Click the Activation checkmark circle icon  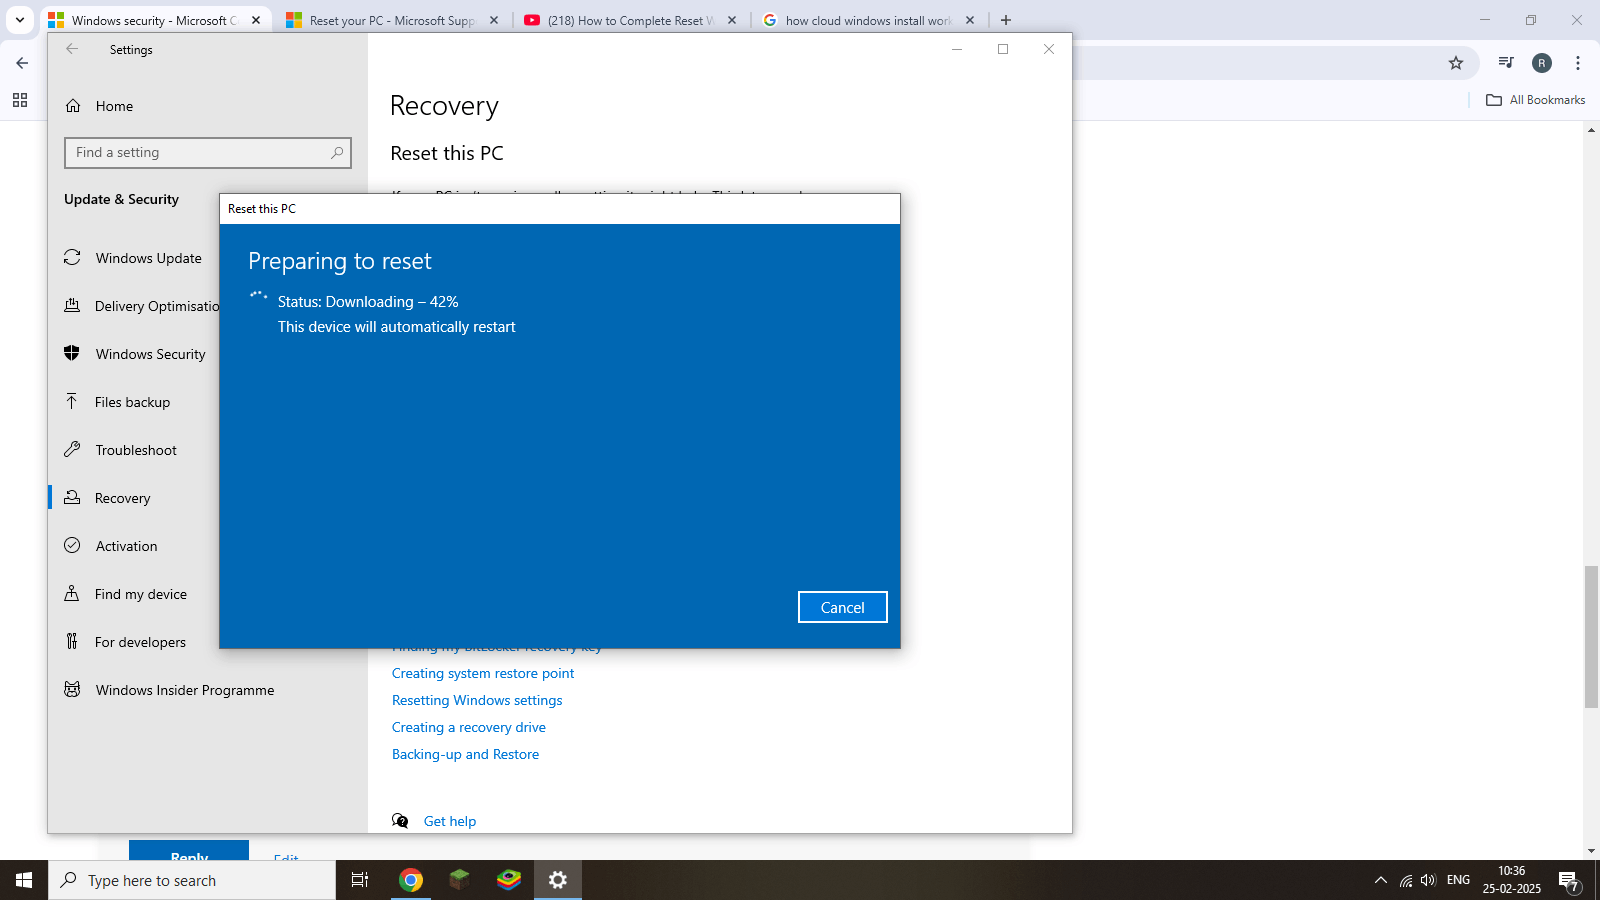click(x=72, y=545)
